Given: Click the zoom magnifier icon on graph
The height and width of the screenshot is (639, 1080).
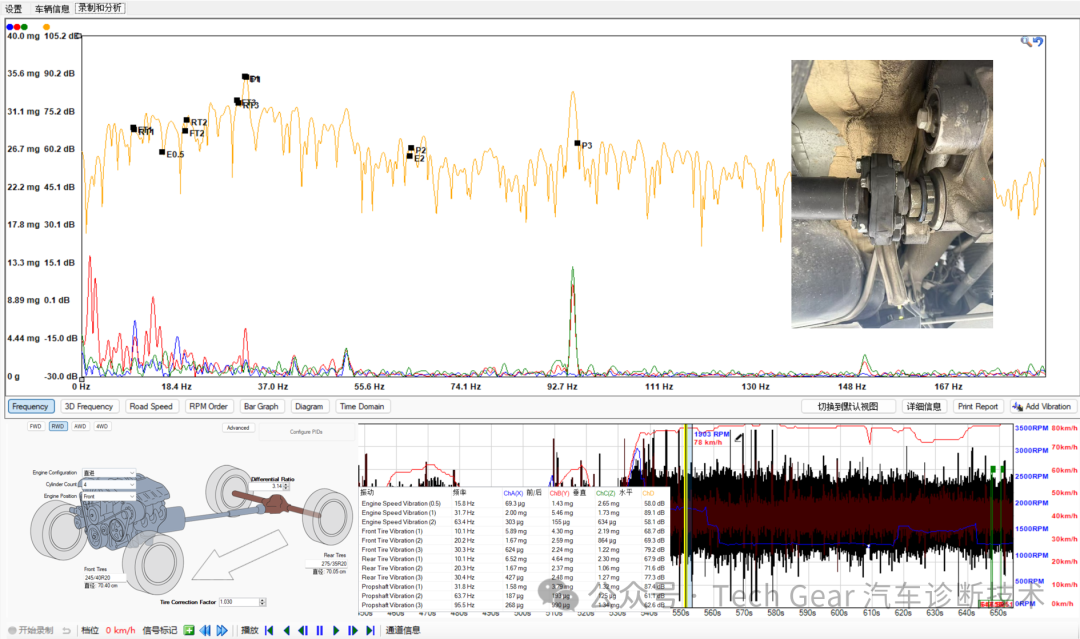Looking at the screenshot, I should pos(1026,41).
